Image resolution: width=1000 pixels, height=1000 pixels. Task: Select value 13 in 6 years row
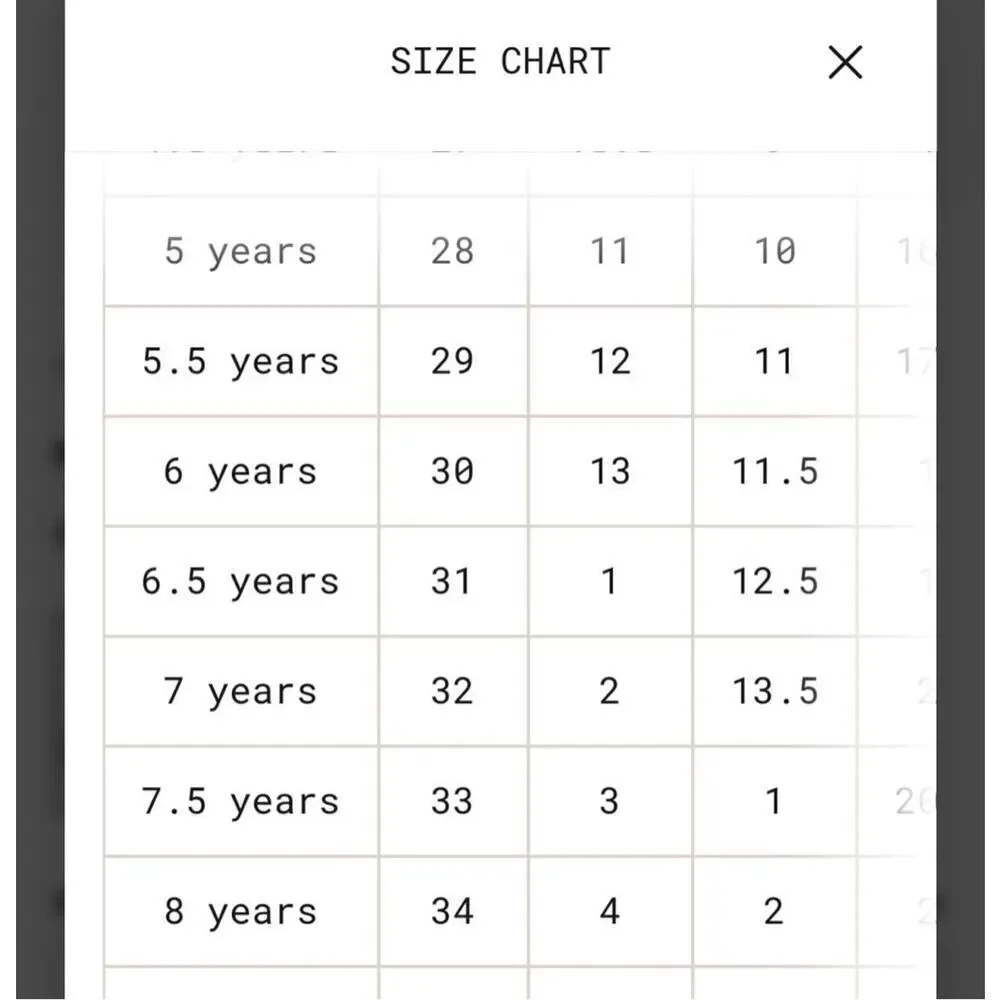tap(610, 472)
